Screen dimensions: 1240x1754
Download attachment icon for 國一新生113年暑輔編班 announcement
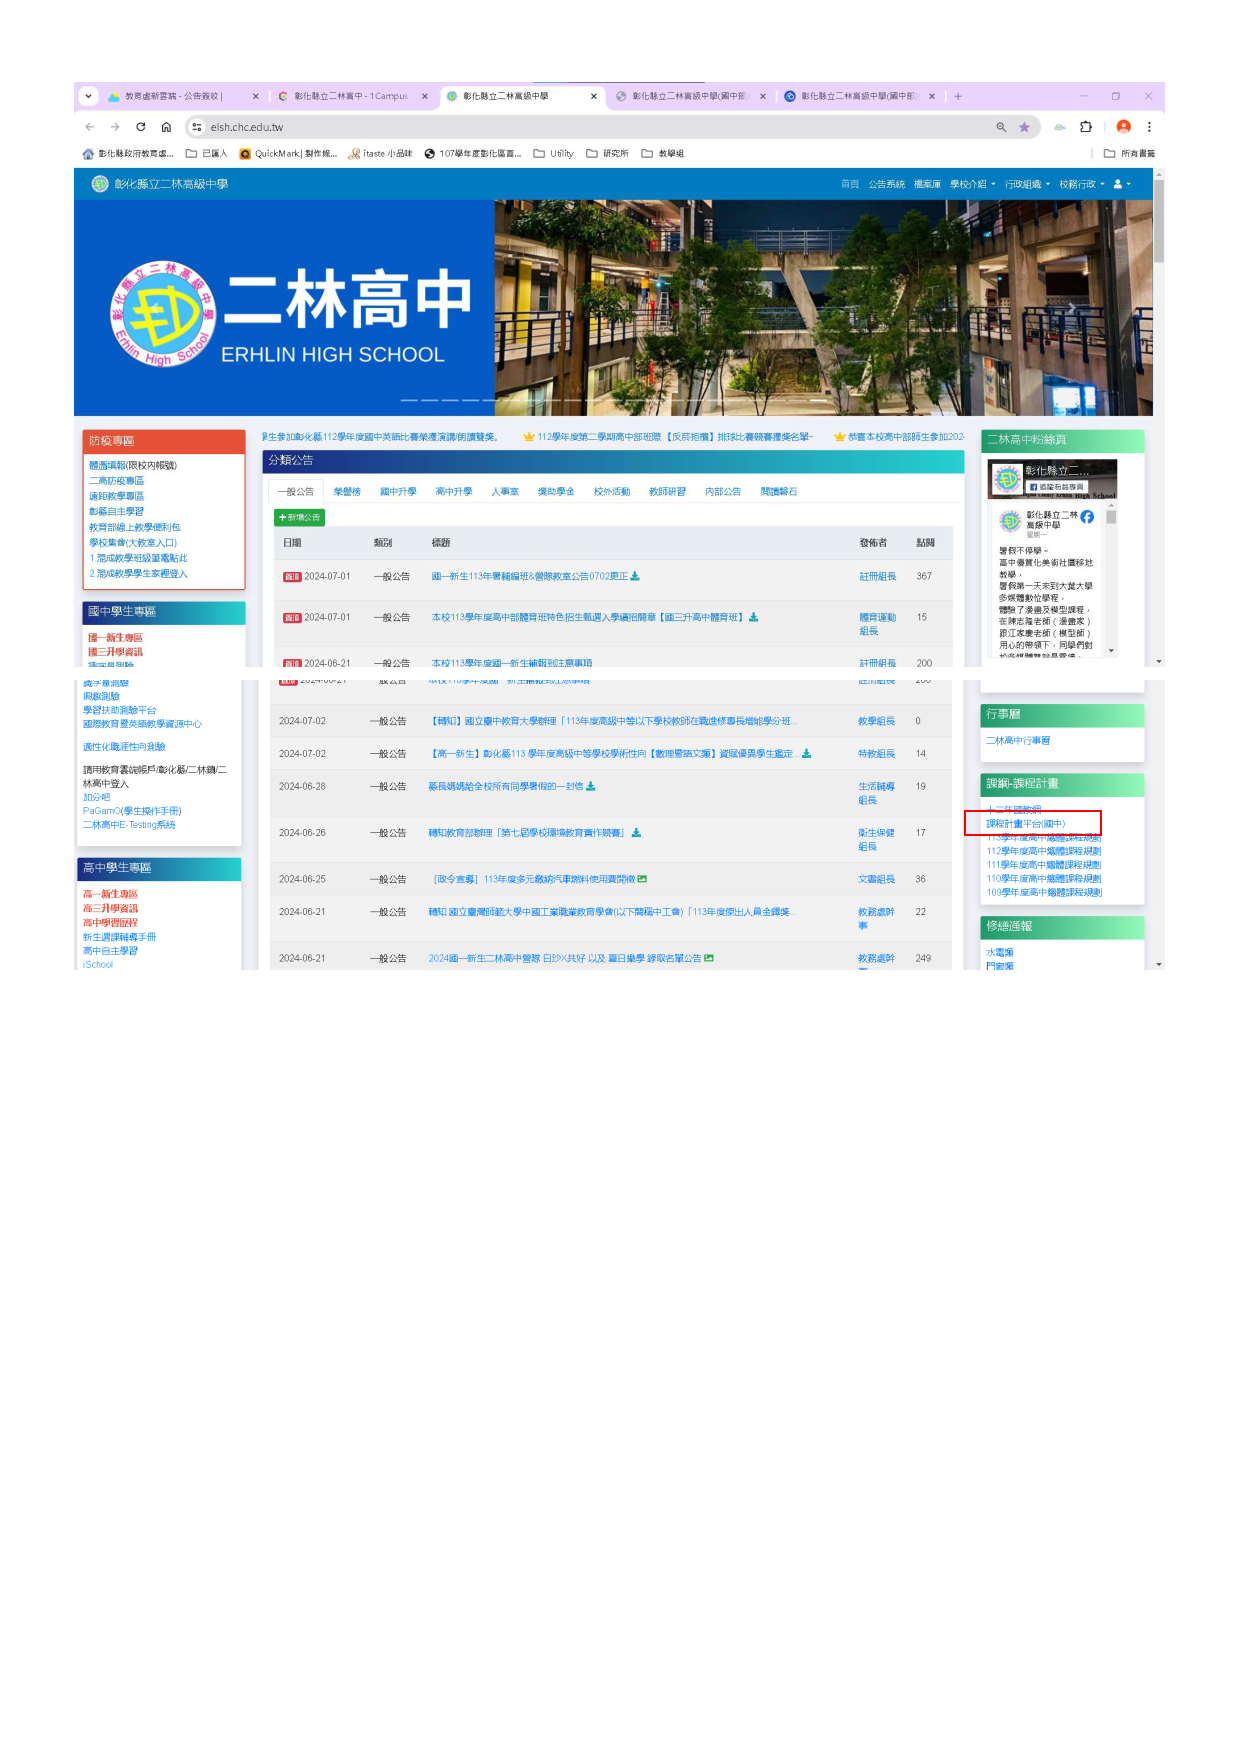click(x=635, y=576)
